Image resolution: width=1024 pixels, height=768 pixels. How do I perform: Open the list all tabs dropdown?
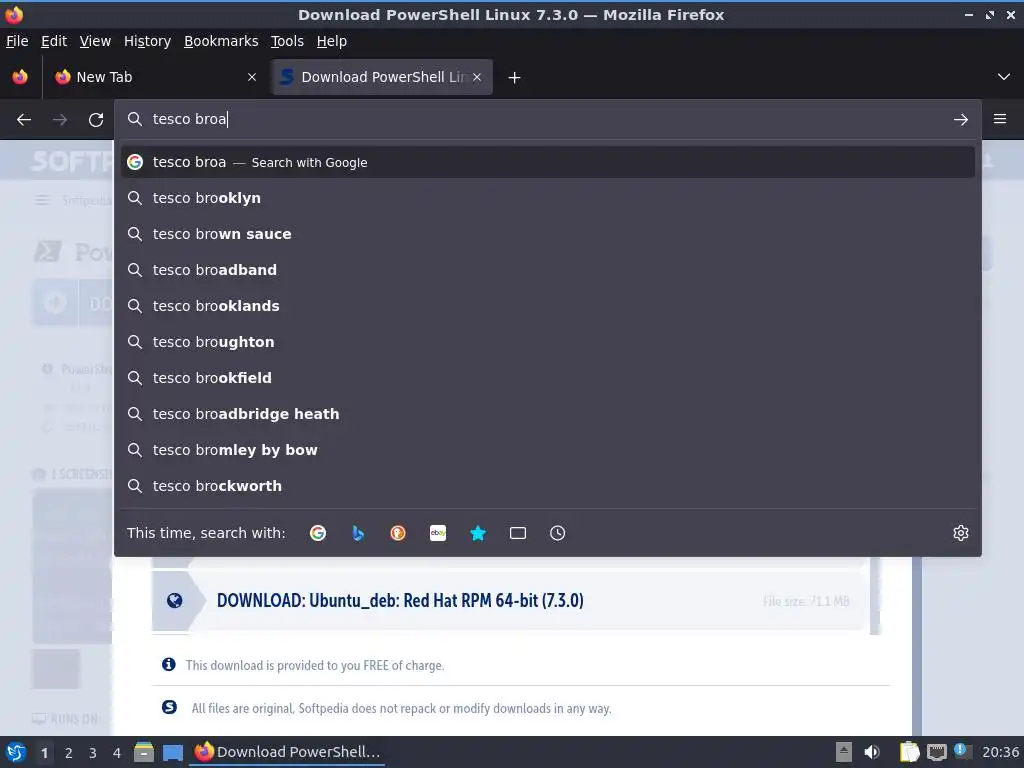coord(1004,77)
